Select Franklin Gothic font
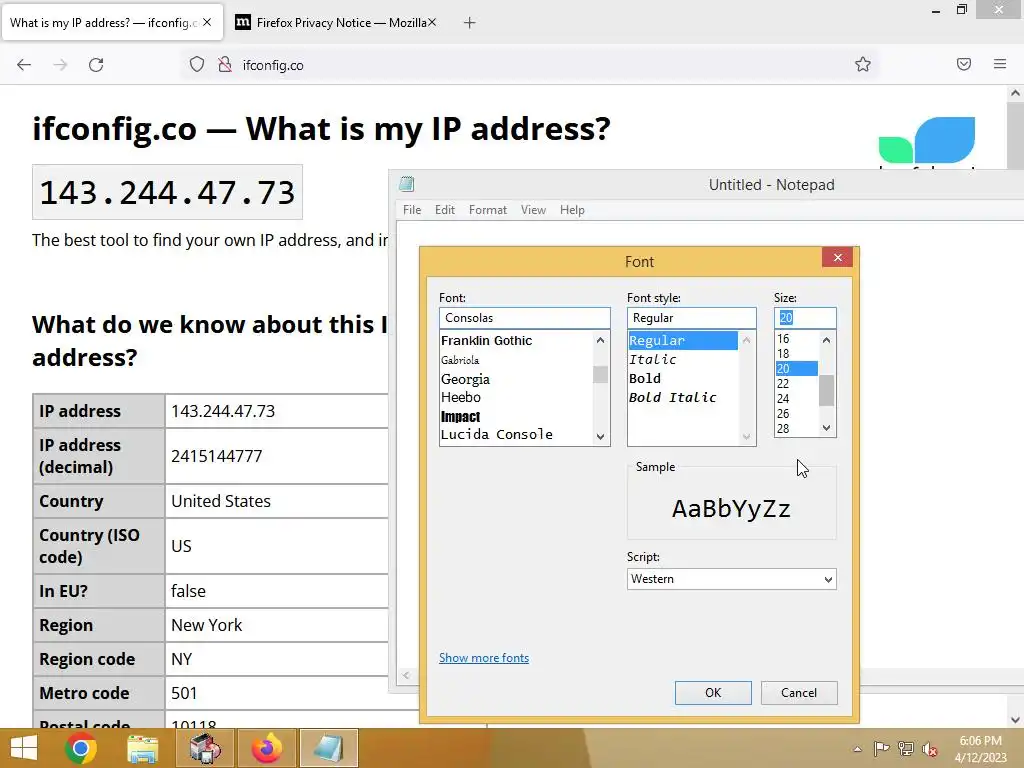This screenshot has height=768, width=1024. (x=487, y=340)
